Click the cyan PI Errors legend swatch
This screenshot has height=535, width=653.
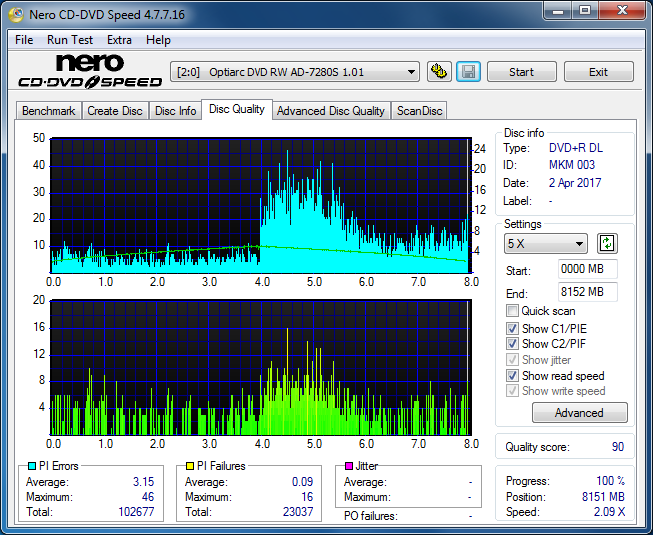(x=32, y=466)
